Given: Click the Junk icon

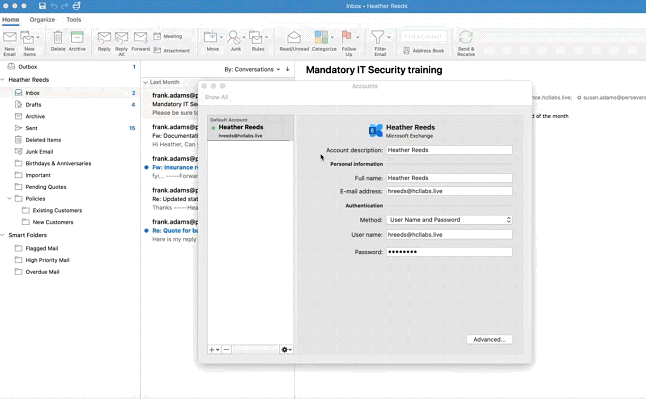Looking at the screenshot, I should pyautogui.click(x=234, y=38).
